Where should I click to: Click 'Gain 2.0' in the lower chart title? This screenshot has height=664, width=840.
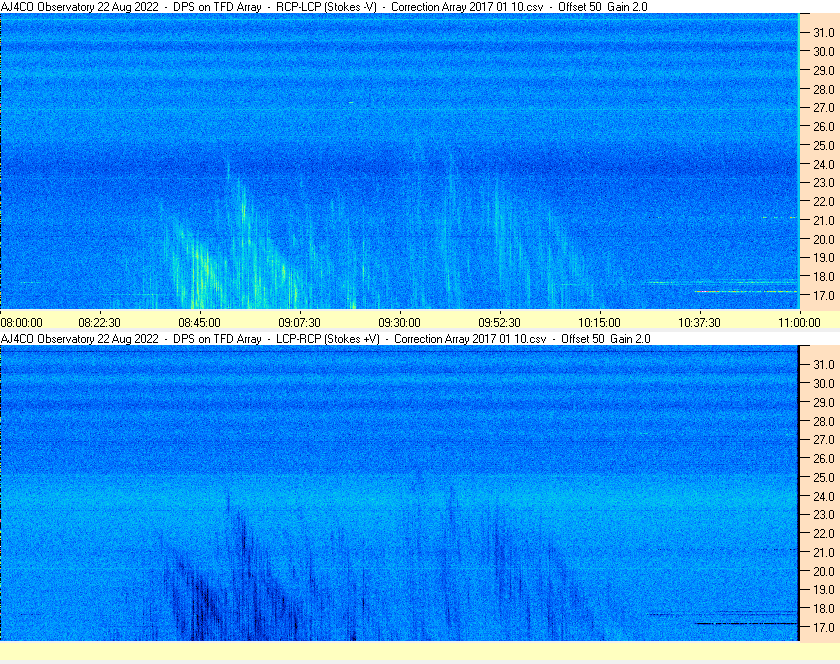pos(631,339)
